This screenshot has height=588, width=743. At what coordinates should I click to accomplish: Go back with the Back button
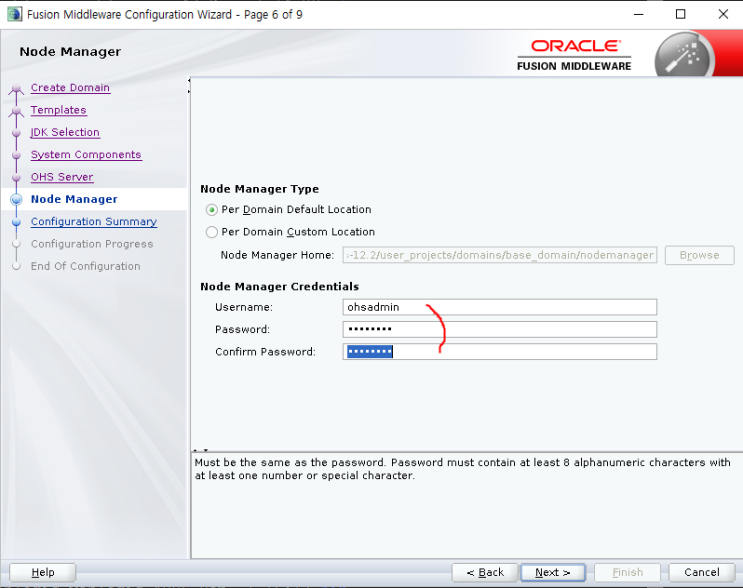click(x=485, y=572)
